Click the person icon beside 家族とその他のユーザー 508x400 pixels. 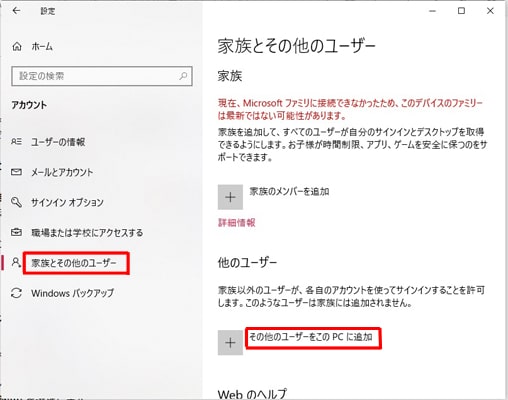click(16, 262)
